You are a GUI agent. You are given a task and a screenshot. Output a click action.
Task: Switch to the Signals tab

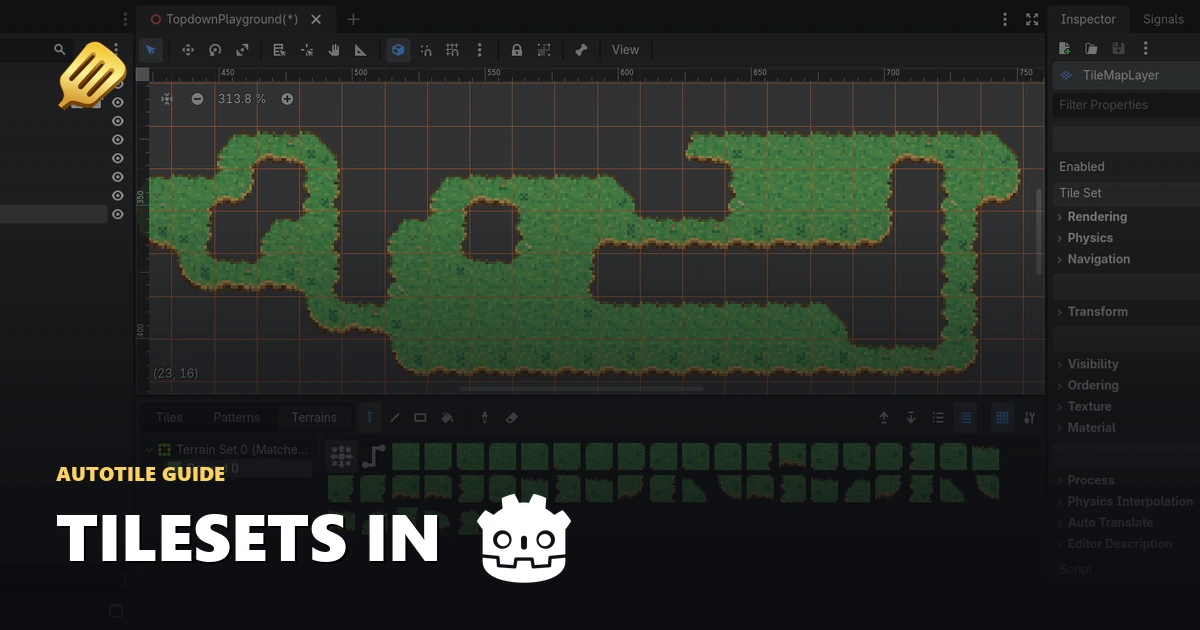[1163, 19]
